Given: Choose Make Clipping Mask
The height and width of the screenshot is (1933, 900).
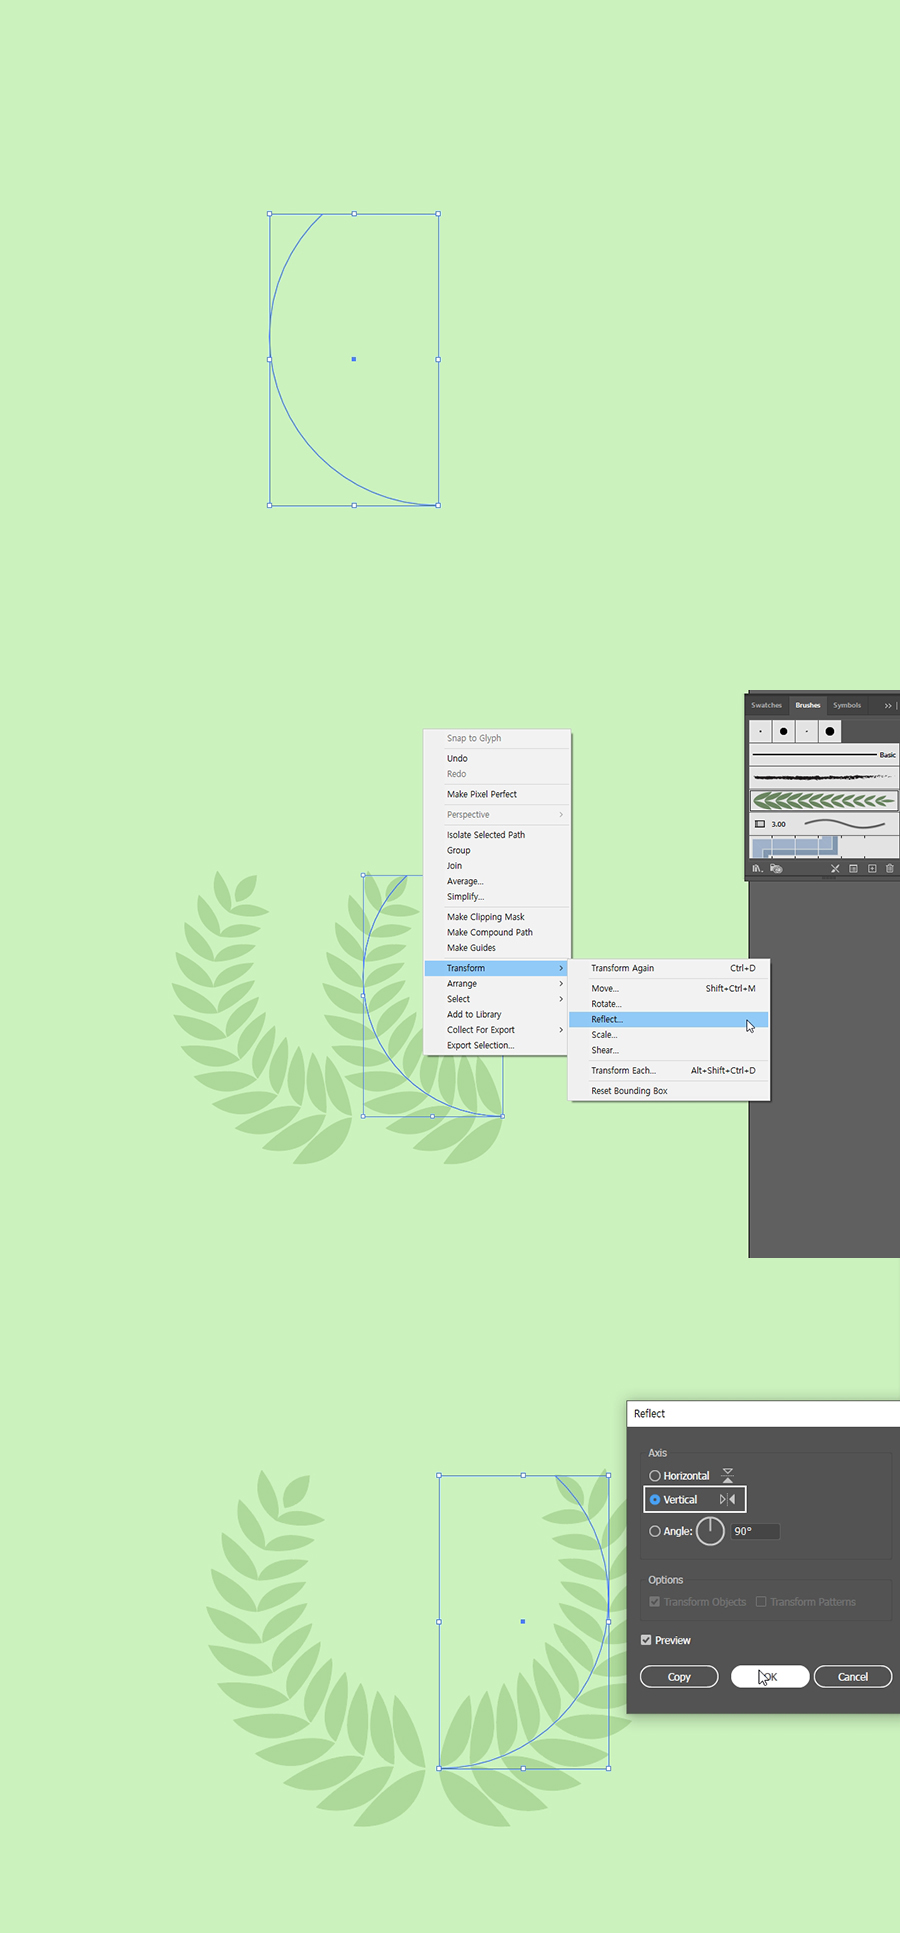Looking at the screenshot, I should point(496,917).
